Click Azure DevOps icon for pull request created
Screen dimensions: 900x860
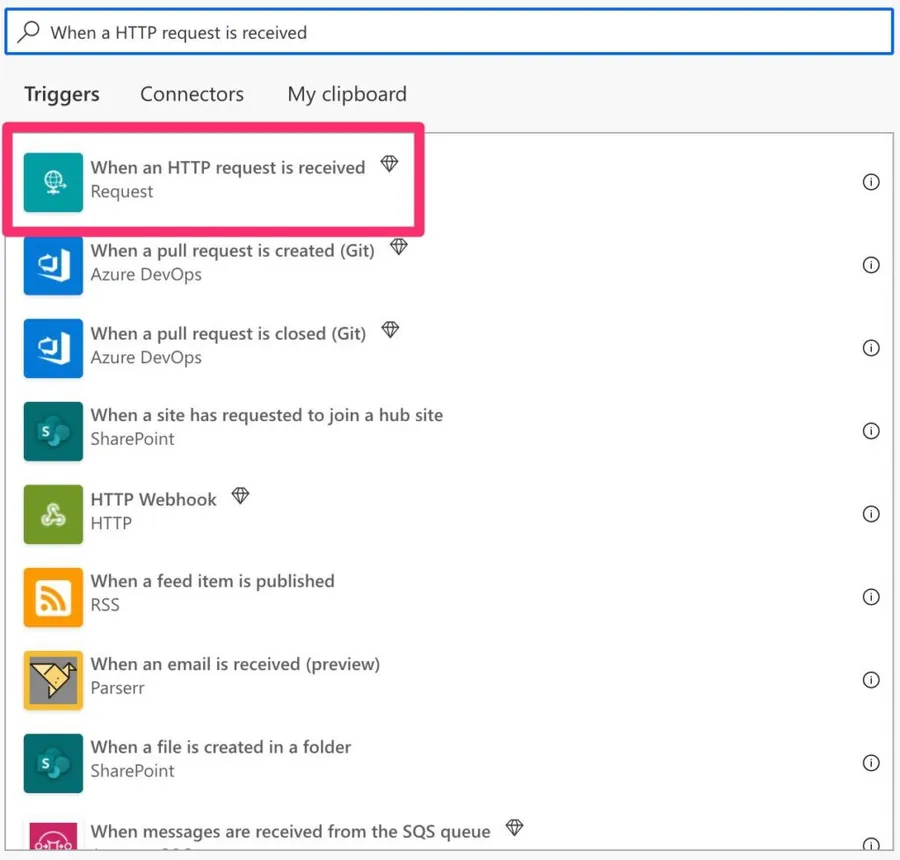coord(53,265)
